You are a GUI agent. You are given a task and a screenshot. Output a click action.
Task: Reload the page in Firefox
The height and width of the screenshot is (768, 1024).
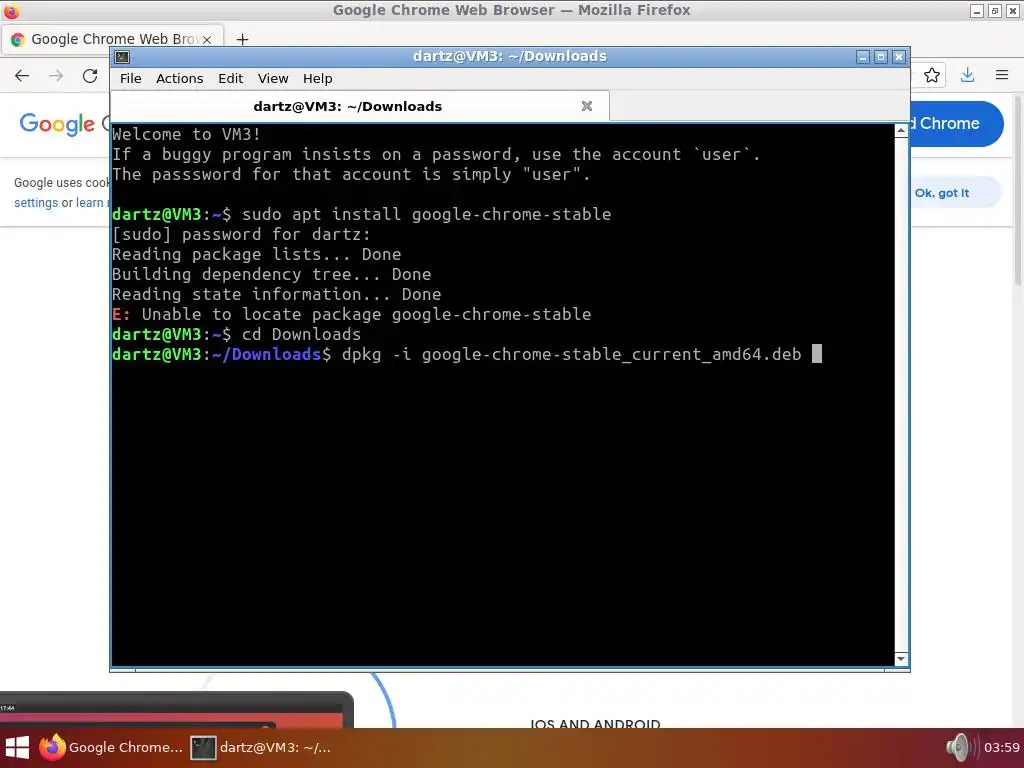click(90, 76)
